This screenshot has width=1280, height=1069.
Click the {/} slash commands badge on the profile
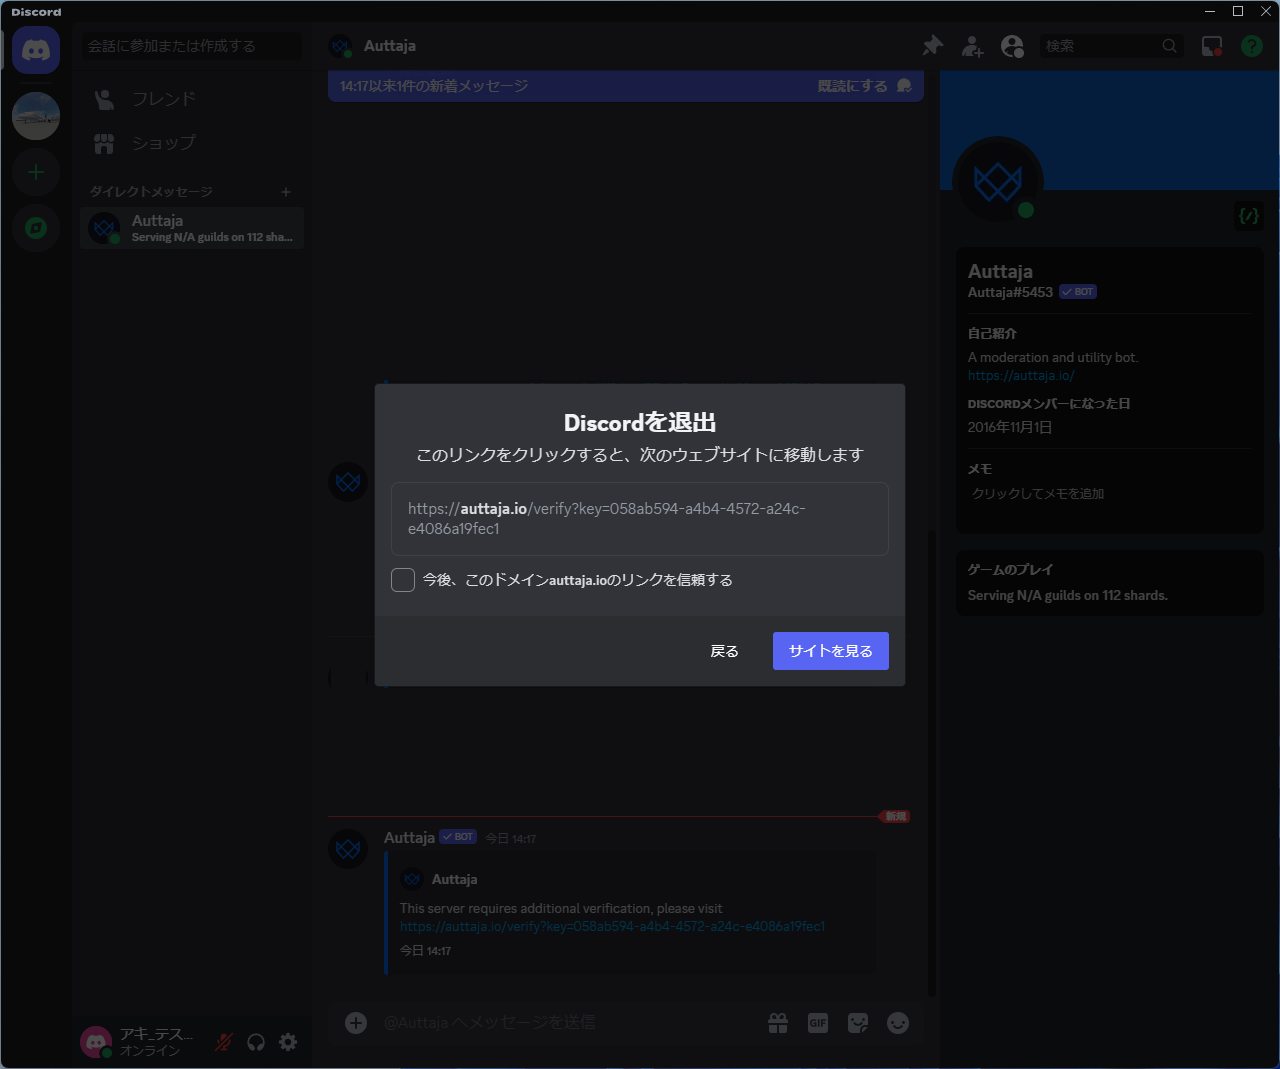coord(1247,216)
